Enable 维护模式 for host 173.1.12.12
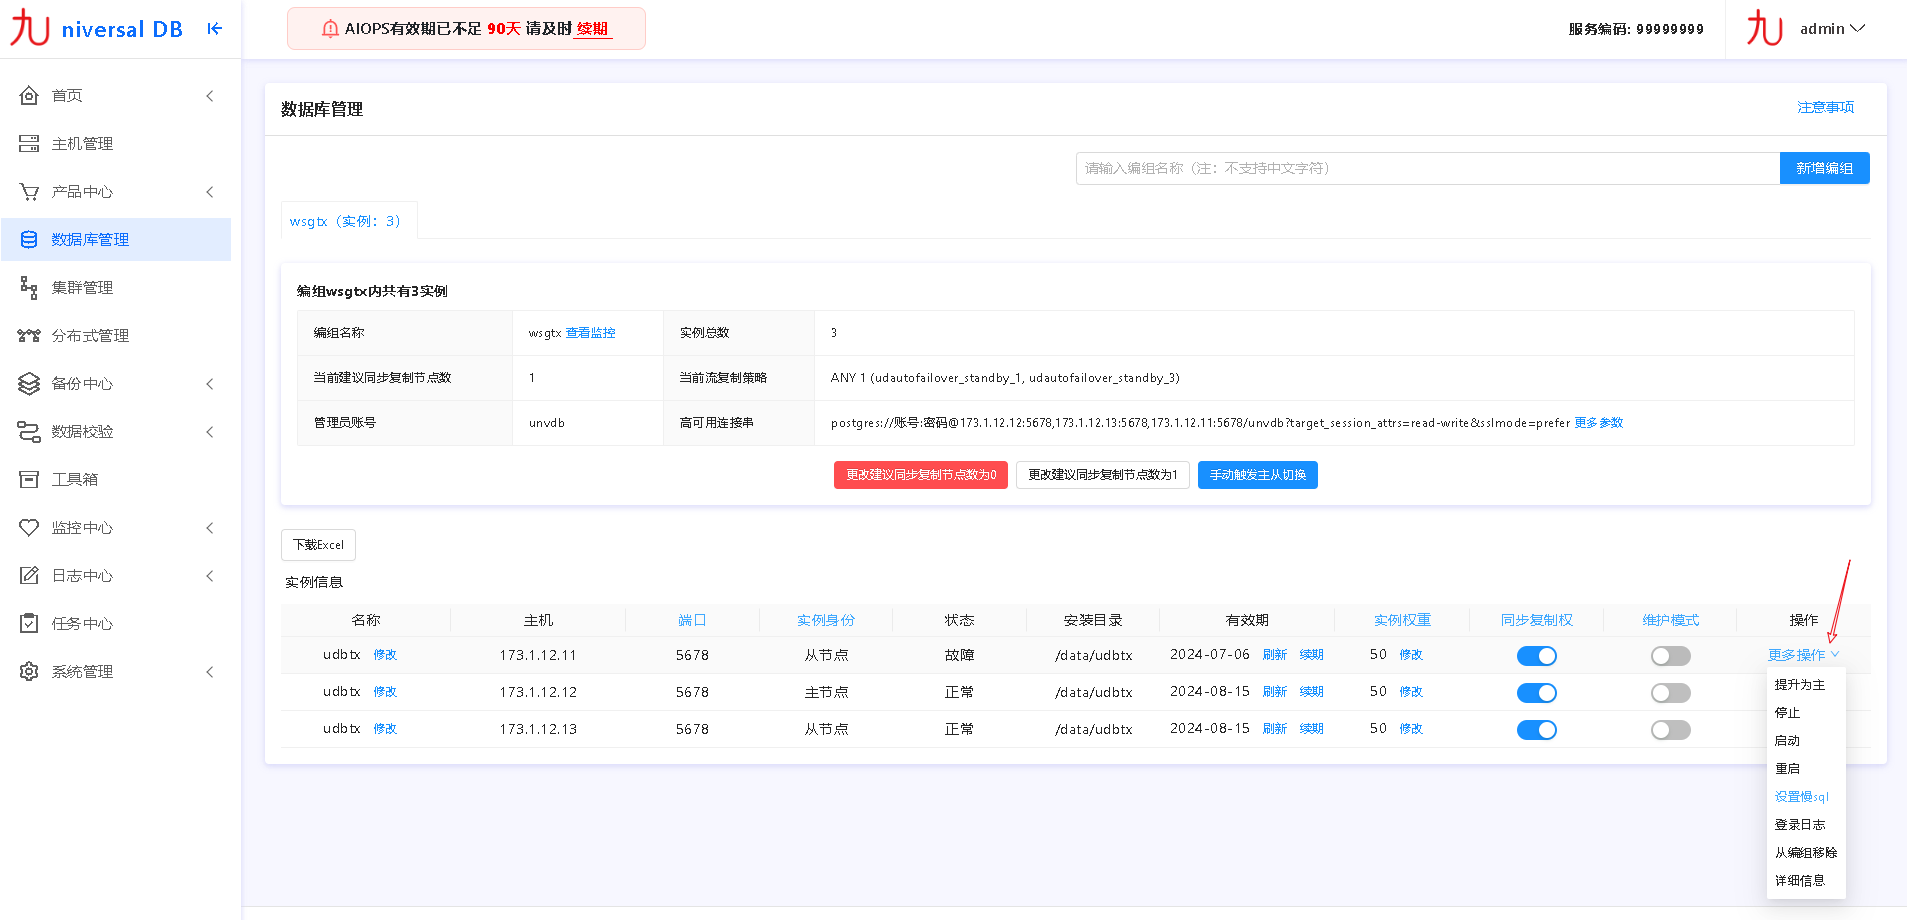This screenshot has height=920, width=1907. click(x=1670, y=692)
